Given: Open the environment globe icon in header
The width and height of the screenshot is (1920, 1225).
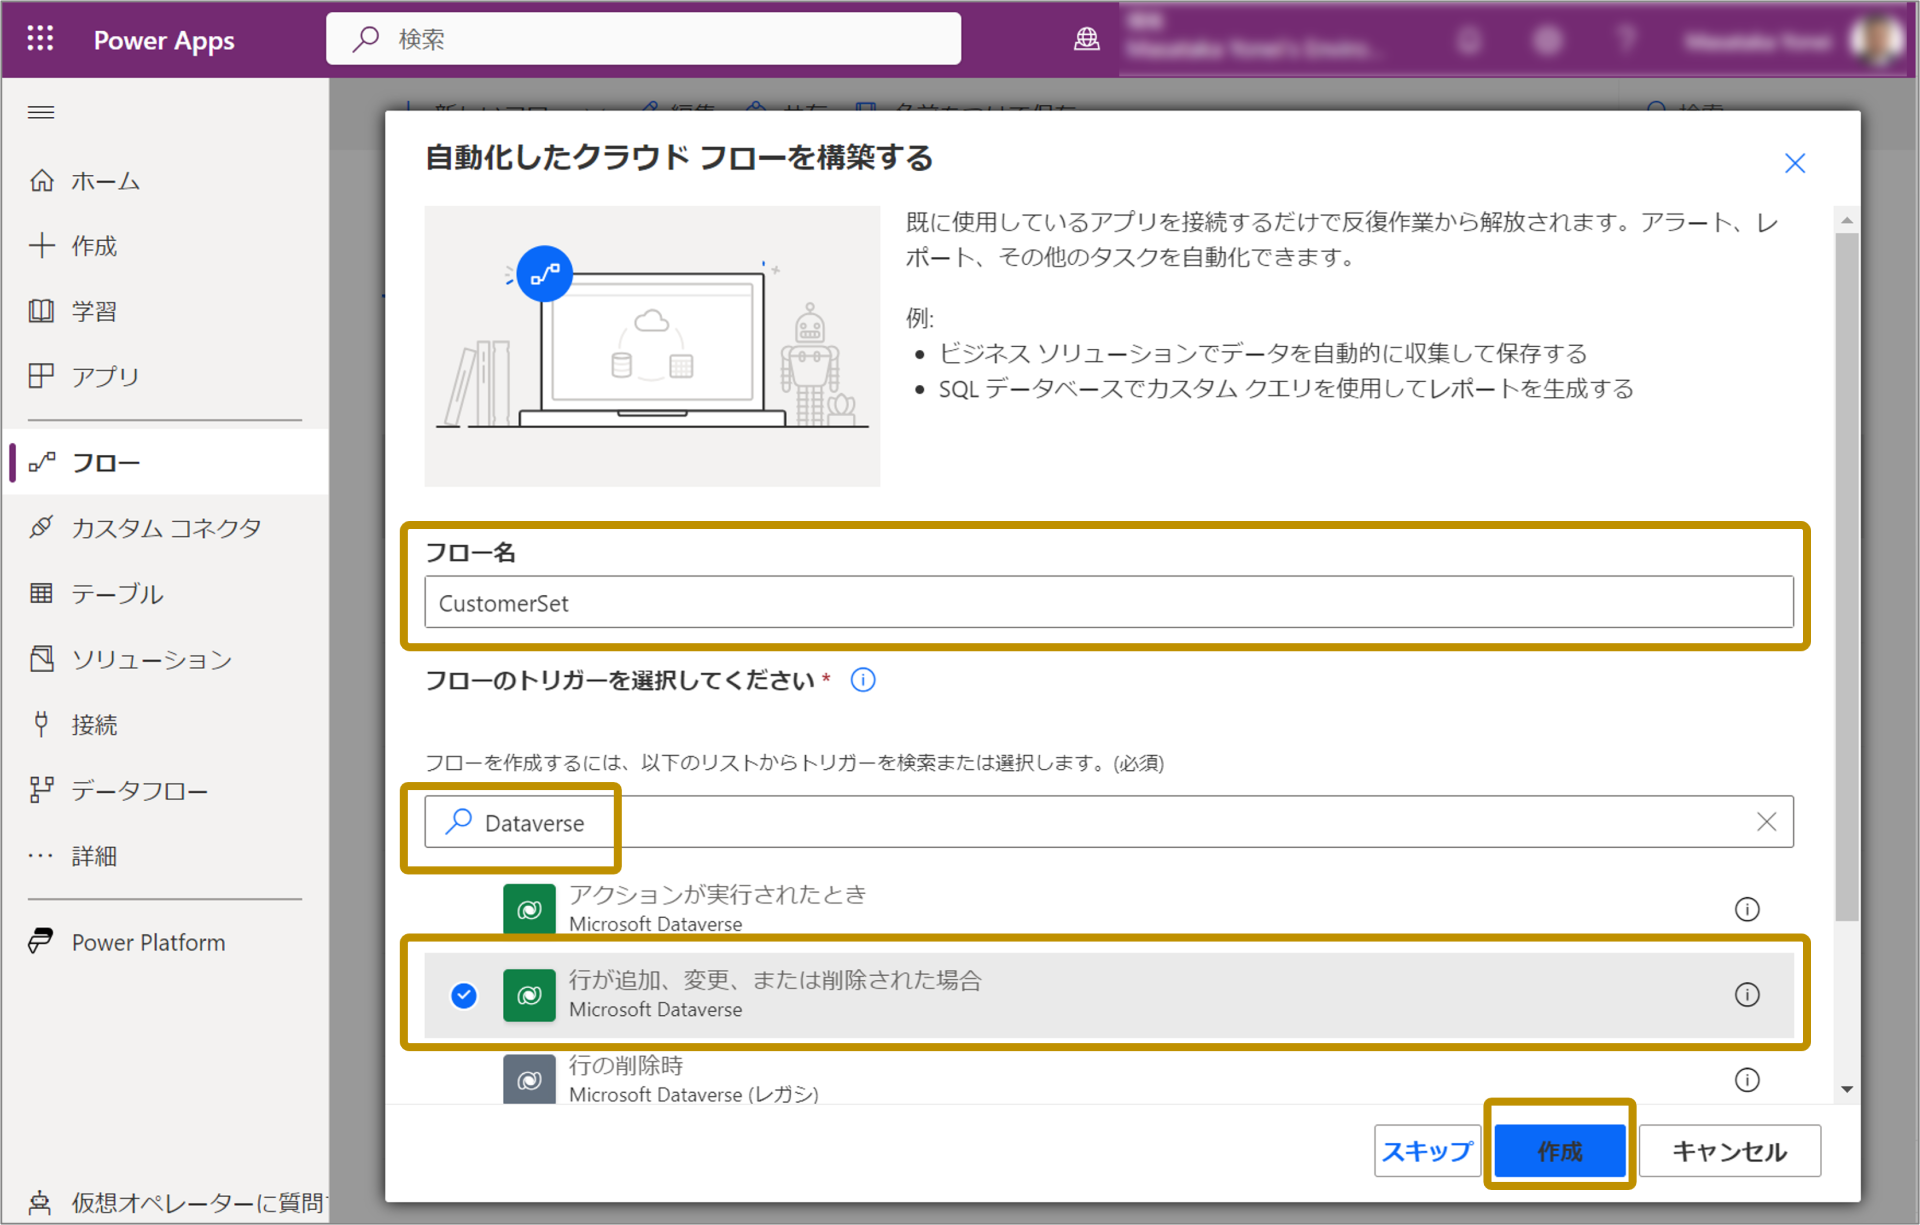Looking at the screenshot, I should 1086,39.
